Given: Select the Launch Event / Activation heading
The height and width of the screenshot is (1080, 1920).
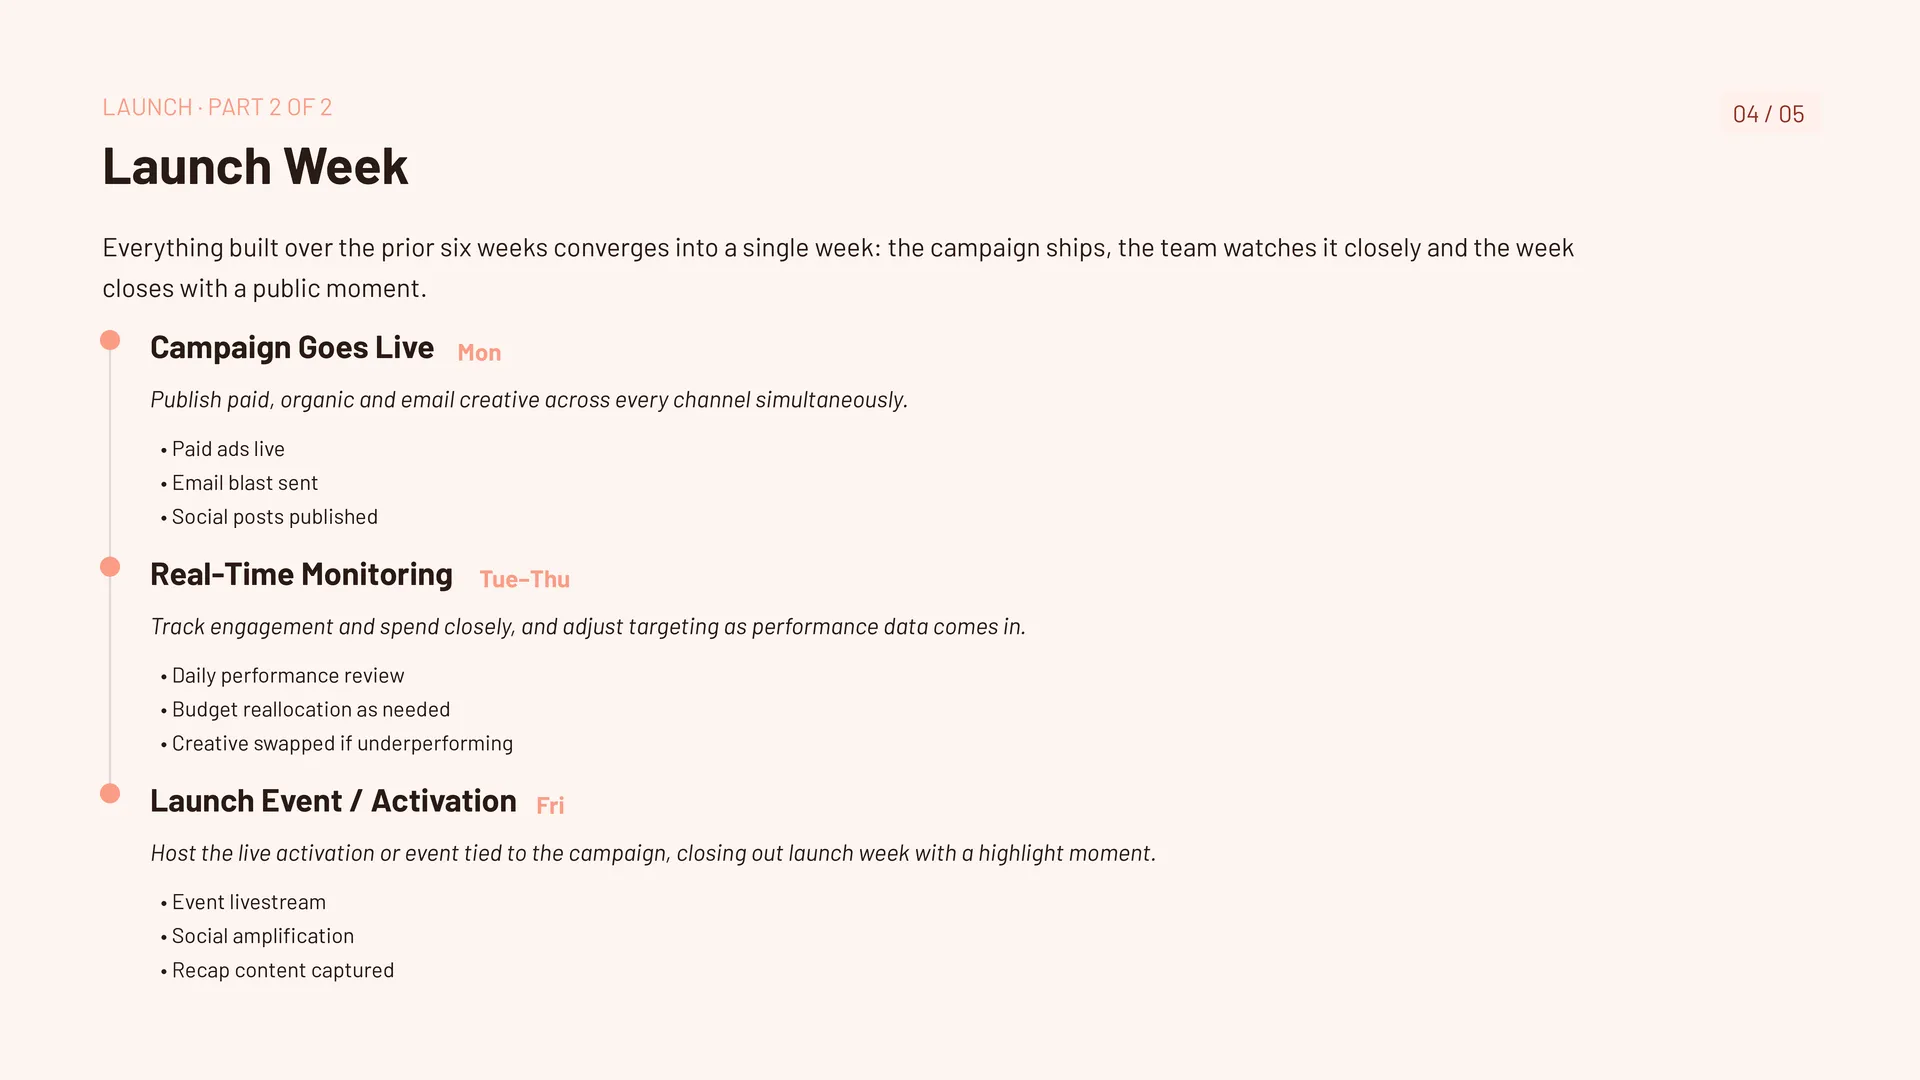Looking at the screenshot, I should point(333,801).
